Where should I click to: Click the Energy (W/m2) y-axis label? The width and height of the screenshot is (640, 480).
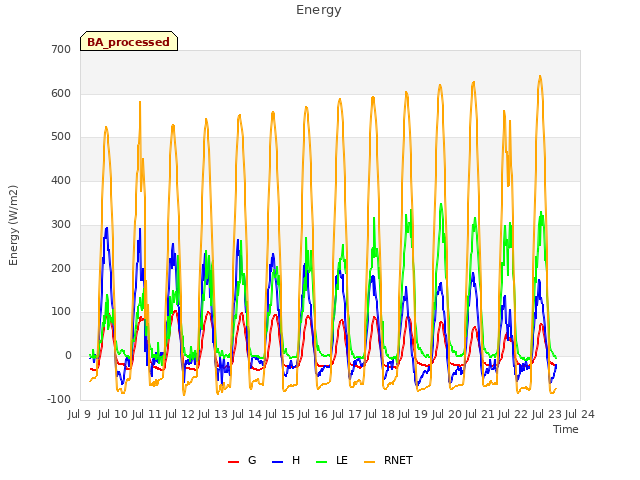[x=13, y=225]
